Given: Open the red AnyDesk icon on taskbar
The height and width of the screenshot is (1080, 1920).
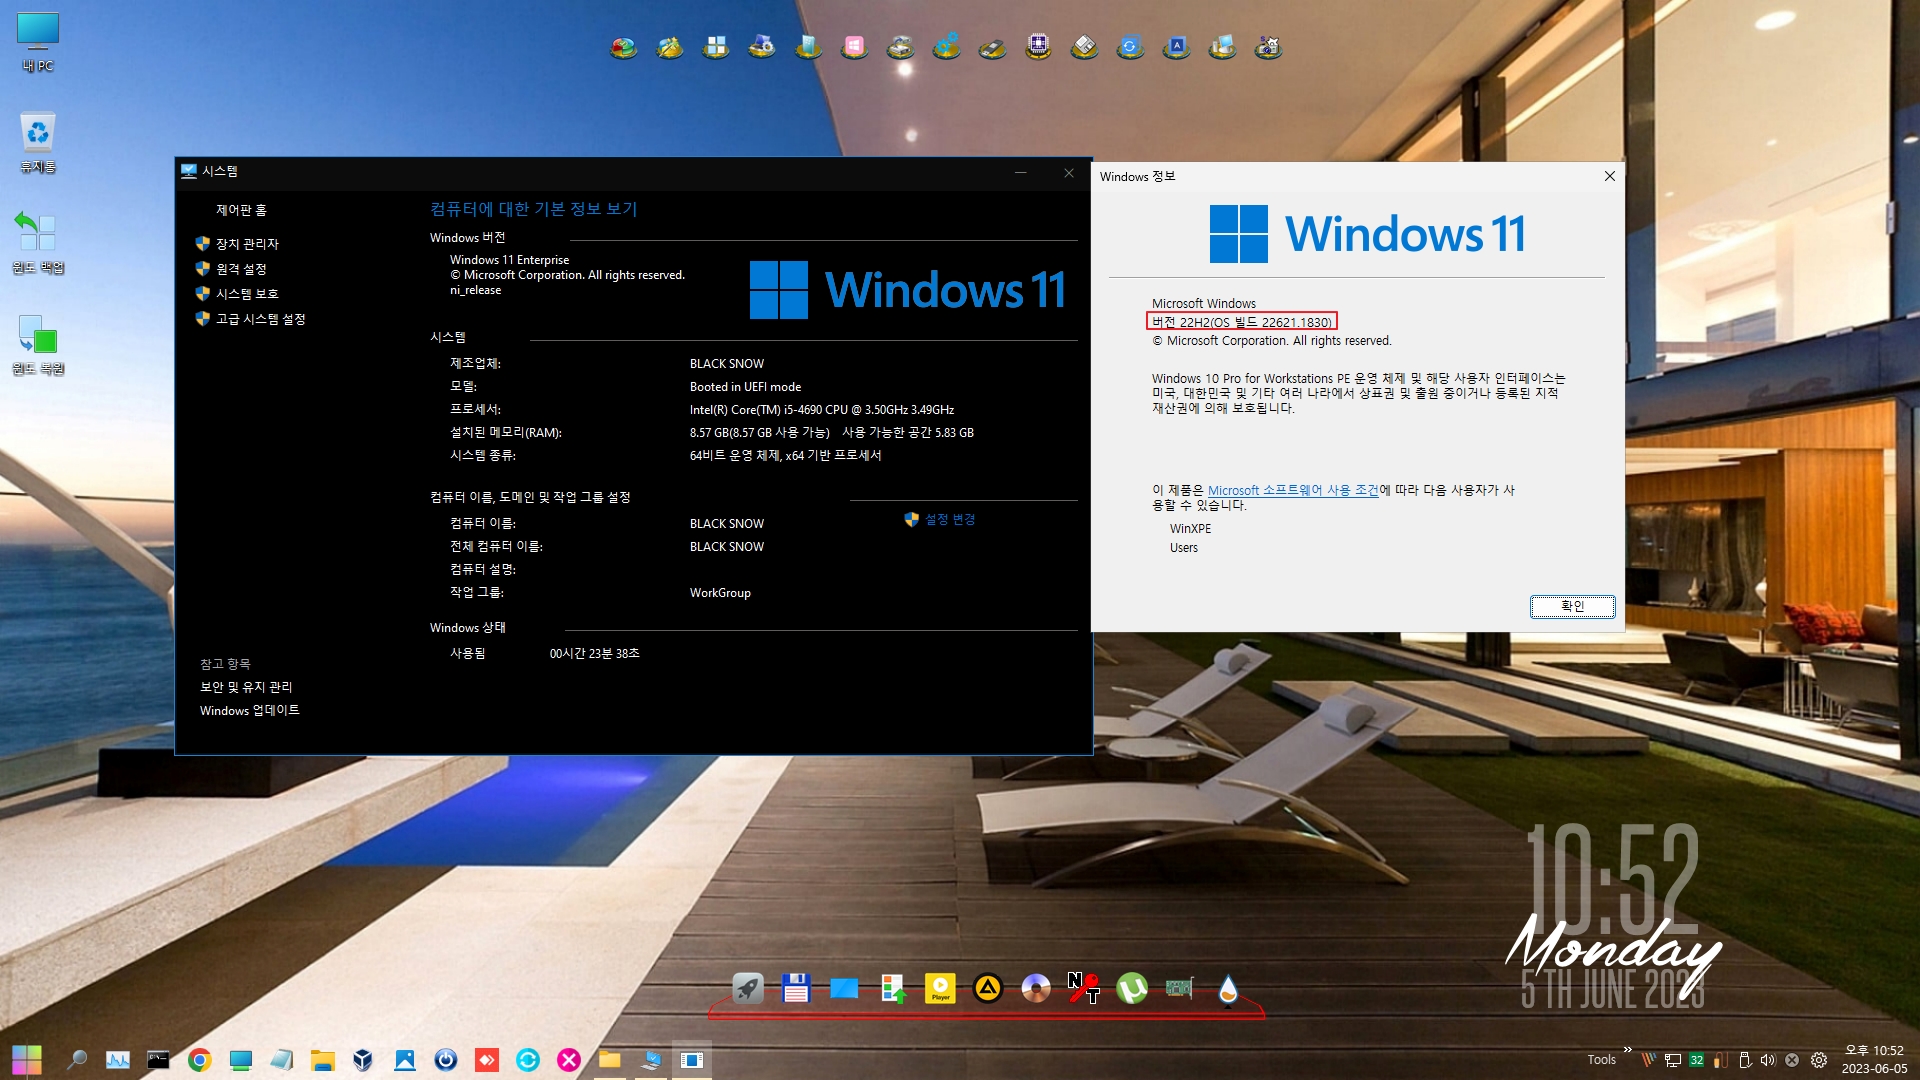Looking at the screenshot, I should pyautogui.click(x=486, y=1060).
